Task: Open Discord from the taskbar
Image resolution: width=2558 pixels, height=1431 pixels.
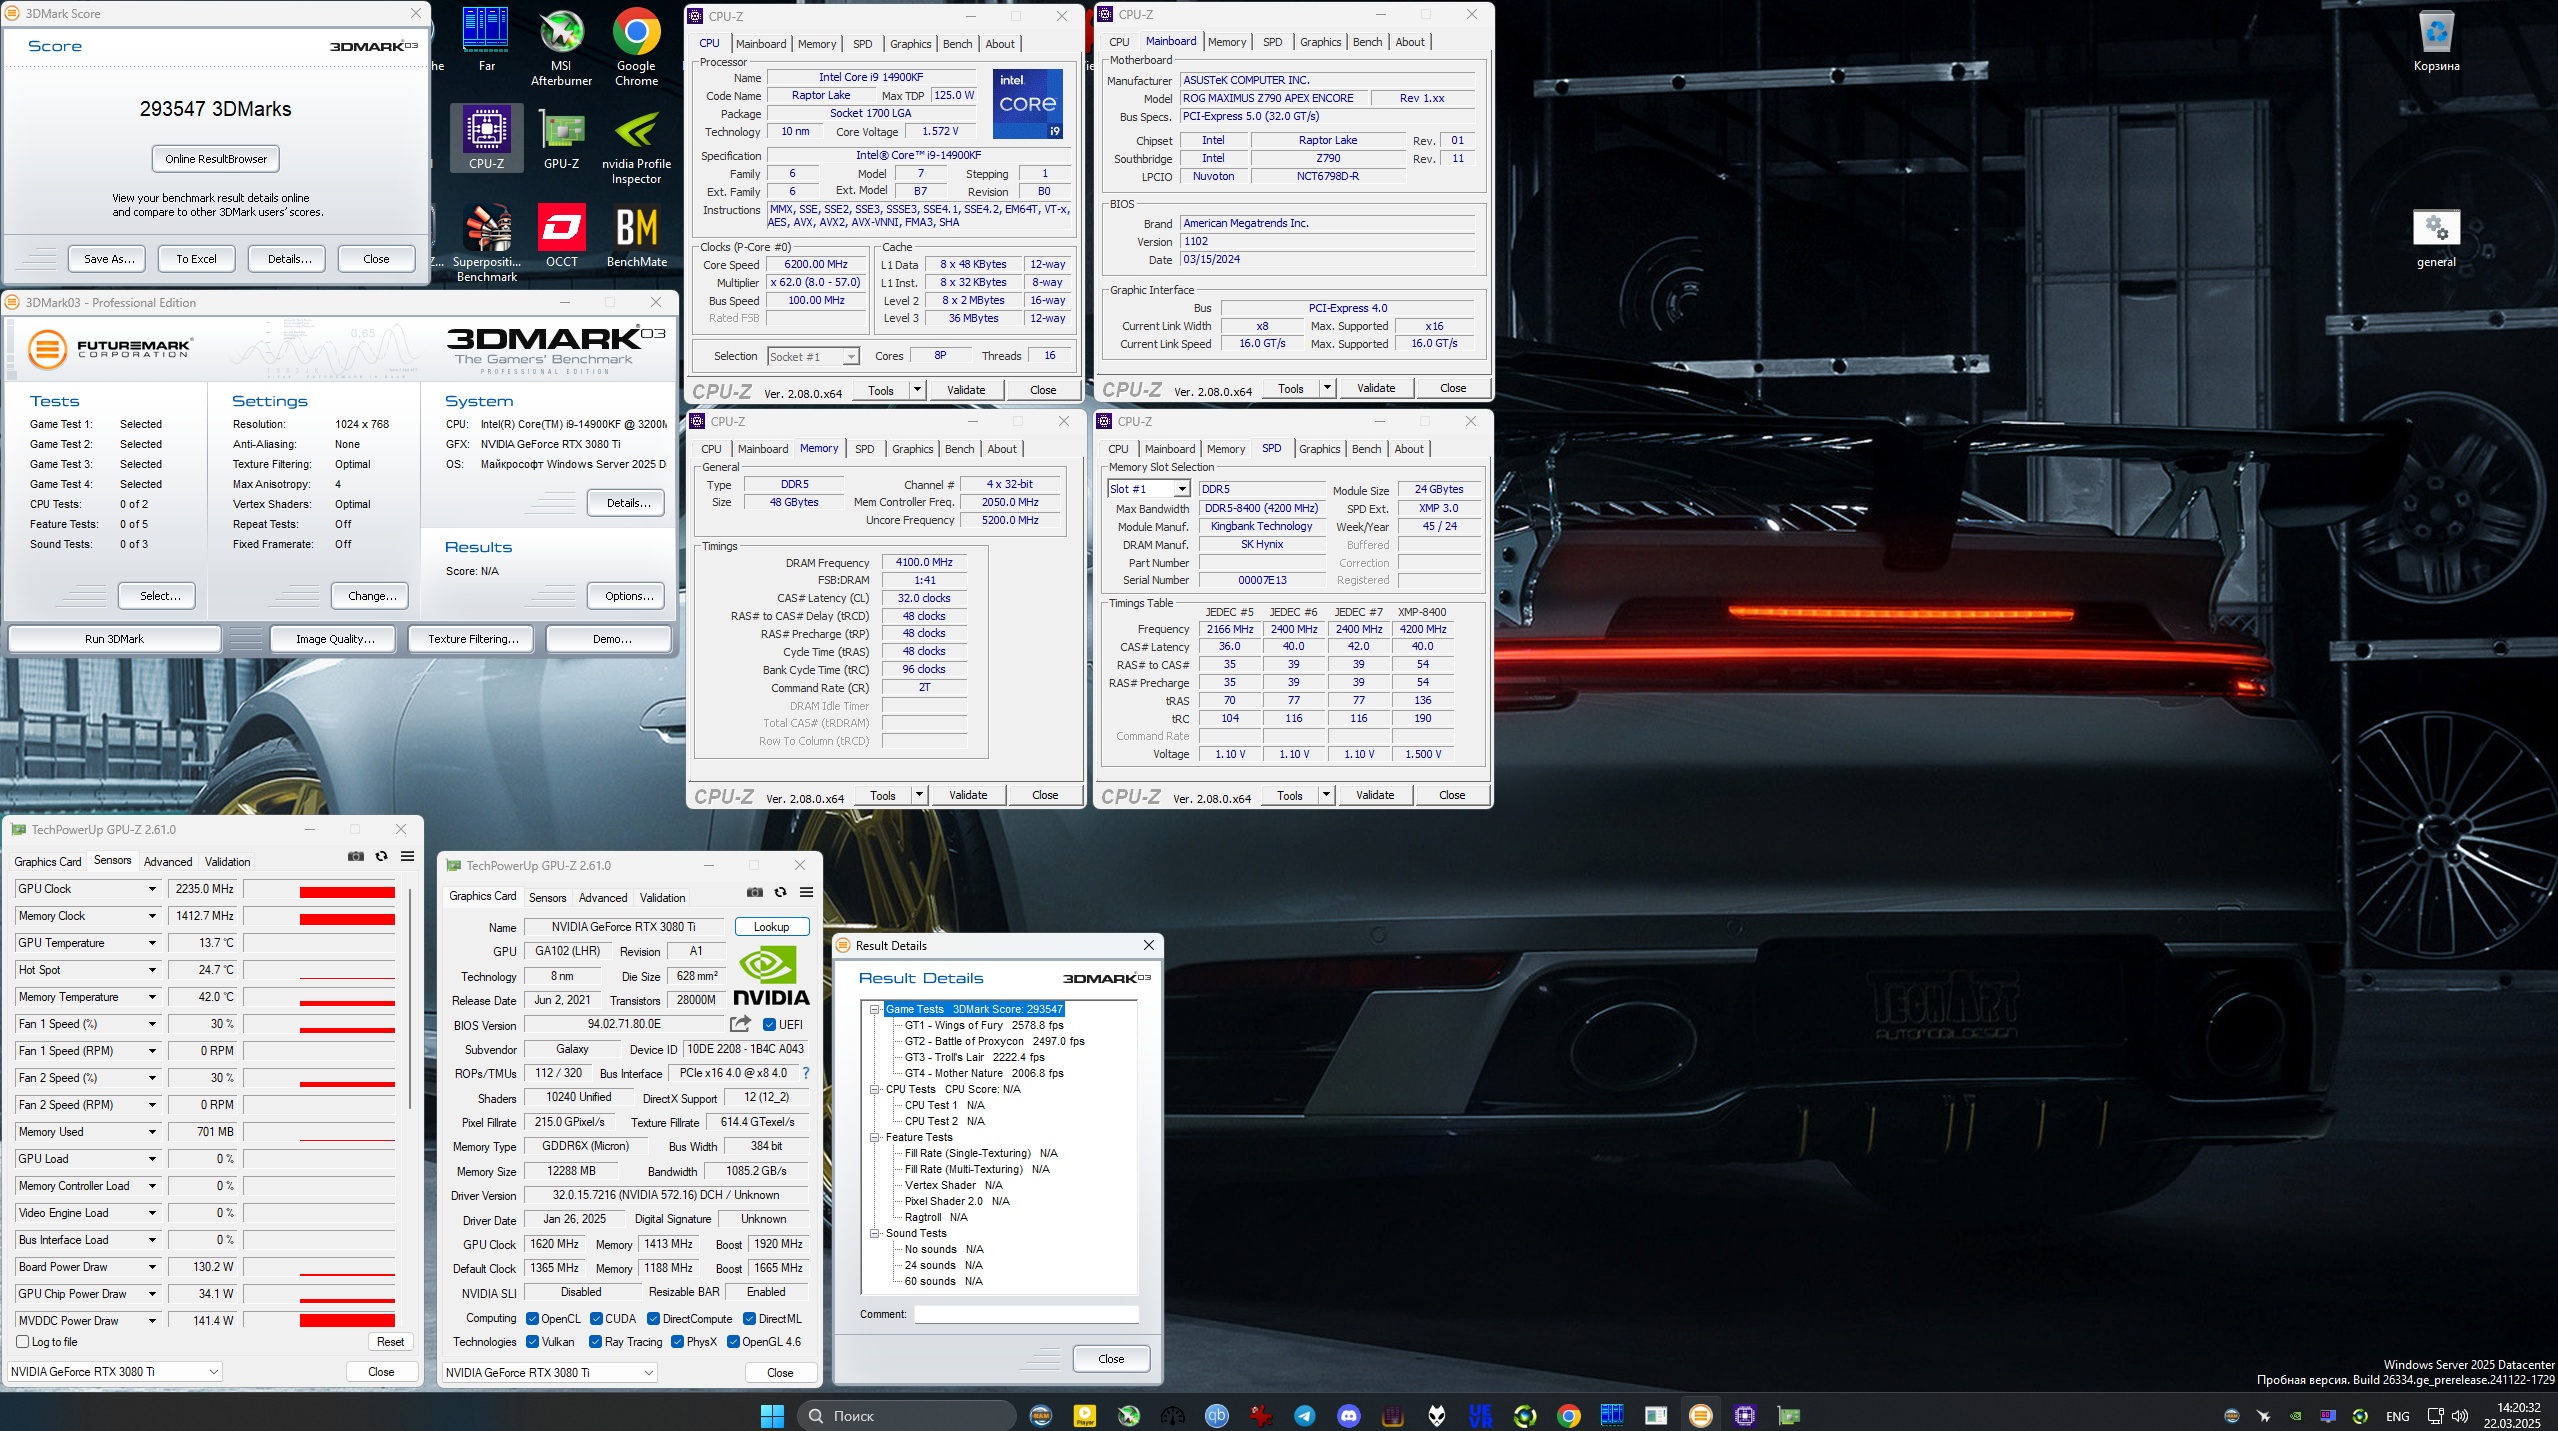Action: 1348,1415
